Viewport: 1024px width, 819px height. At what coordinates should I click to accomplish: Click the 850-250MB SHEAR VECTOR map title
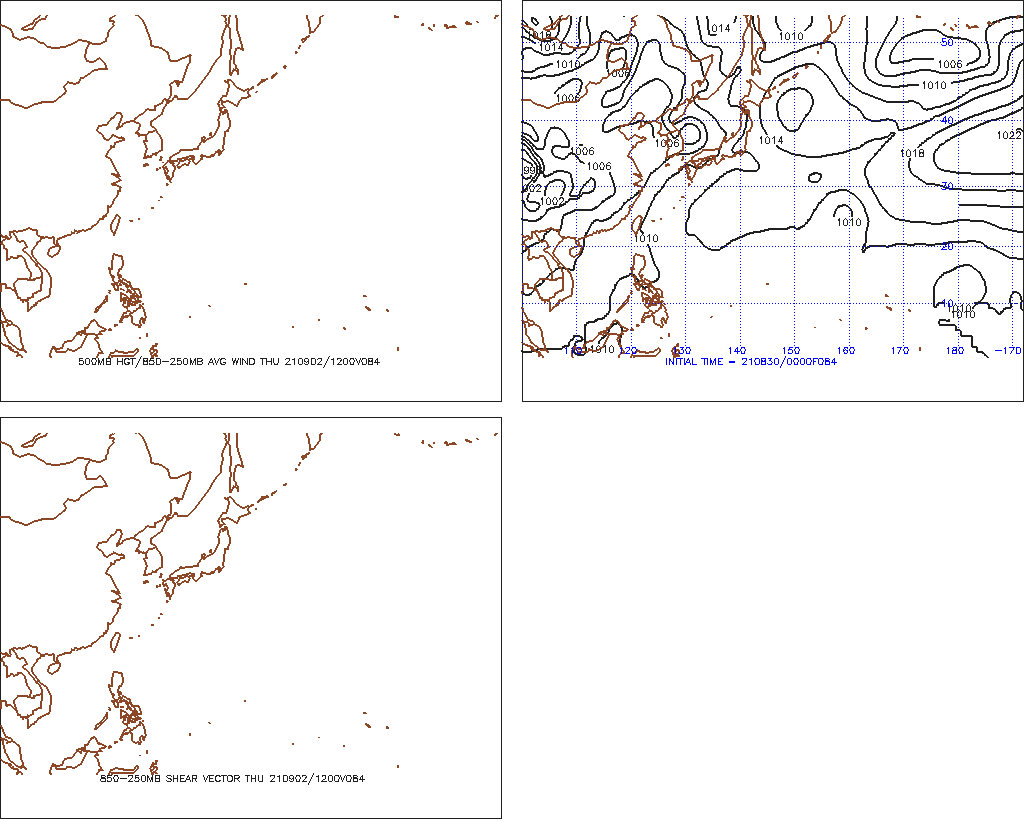coord(232,779)
